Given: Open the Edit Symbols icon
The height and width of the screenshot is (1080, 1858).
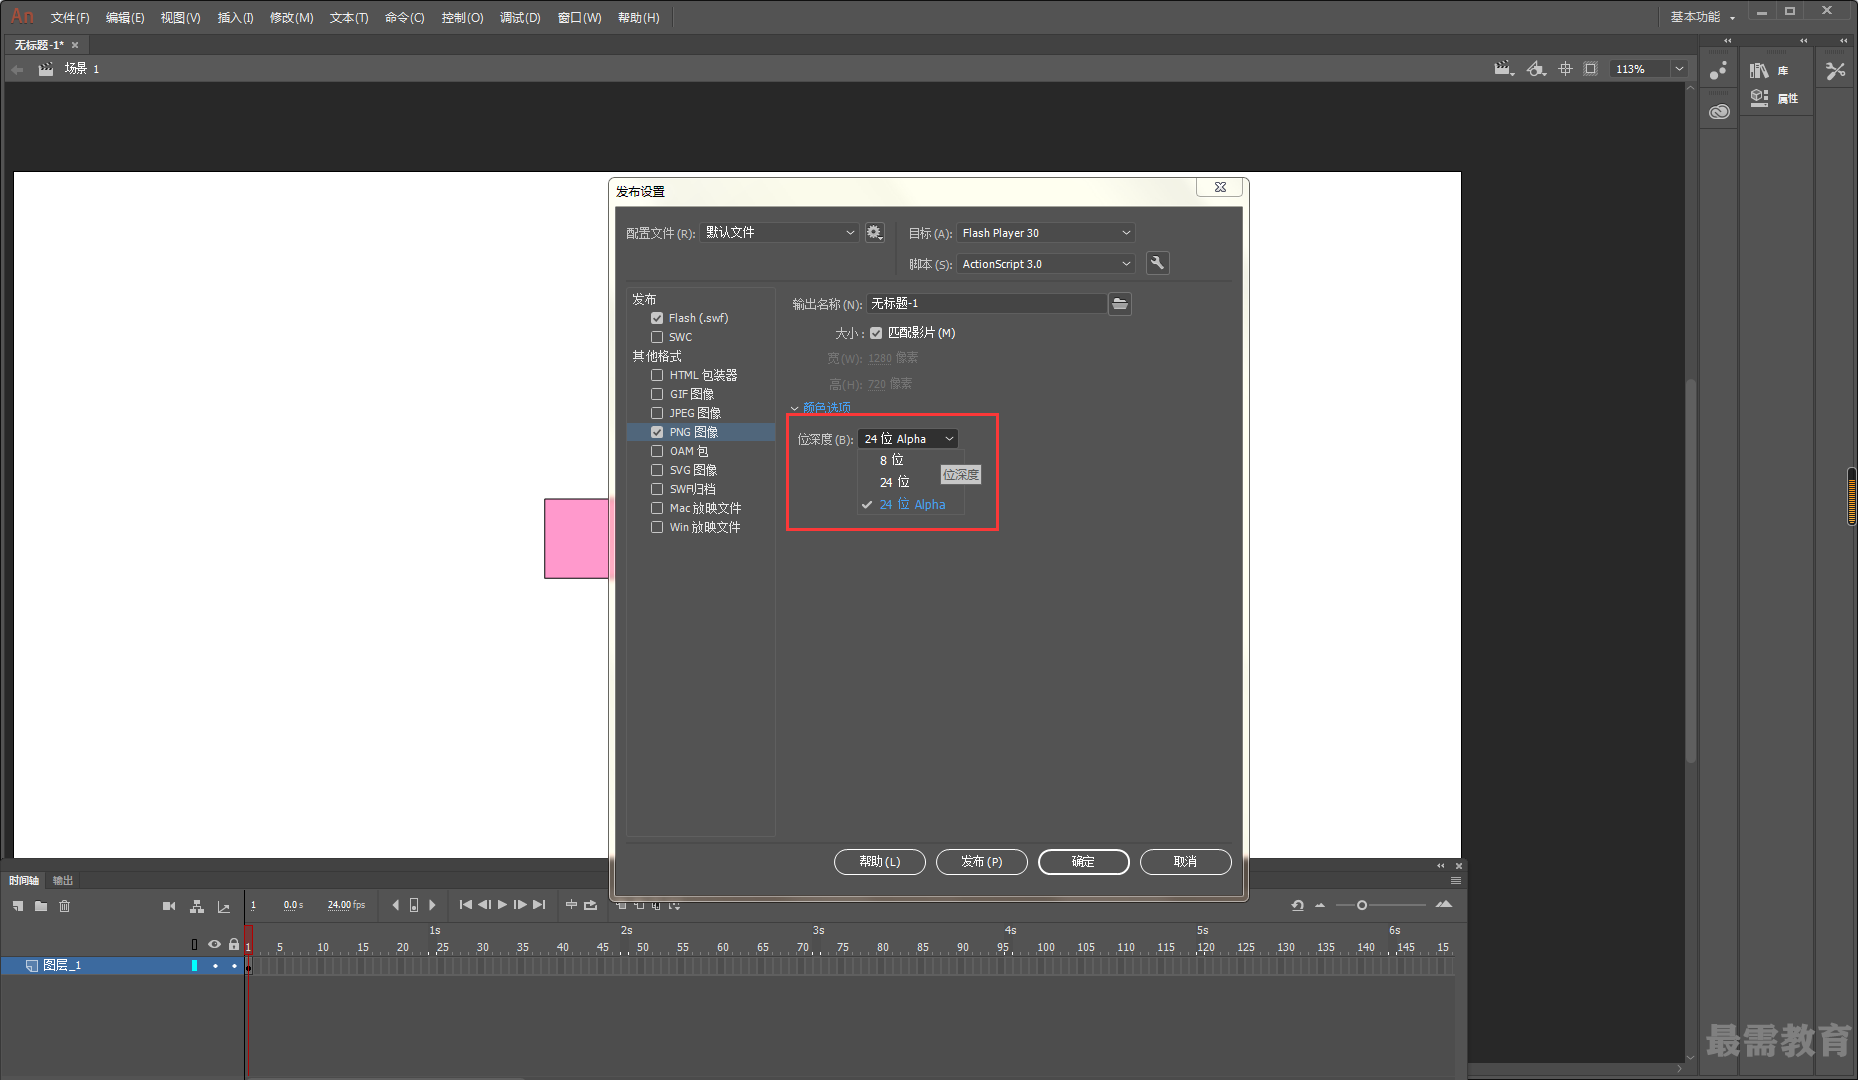Looking at the screenshot, I should click(1537, 68).
